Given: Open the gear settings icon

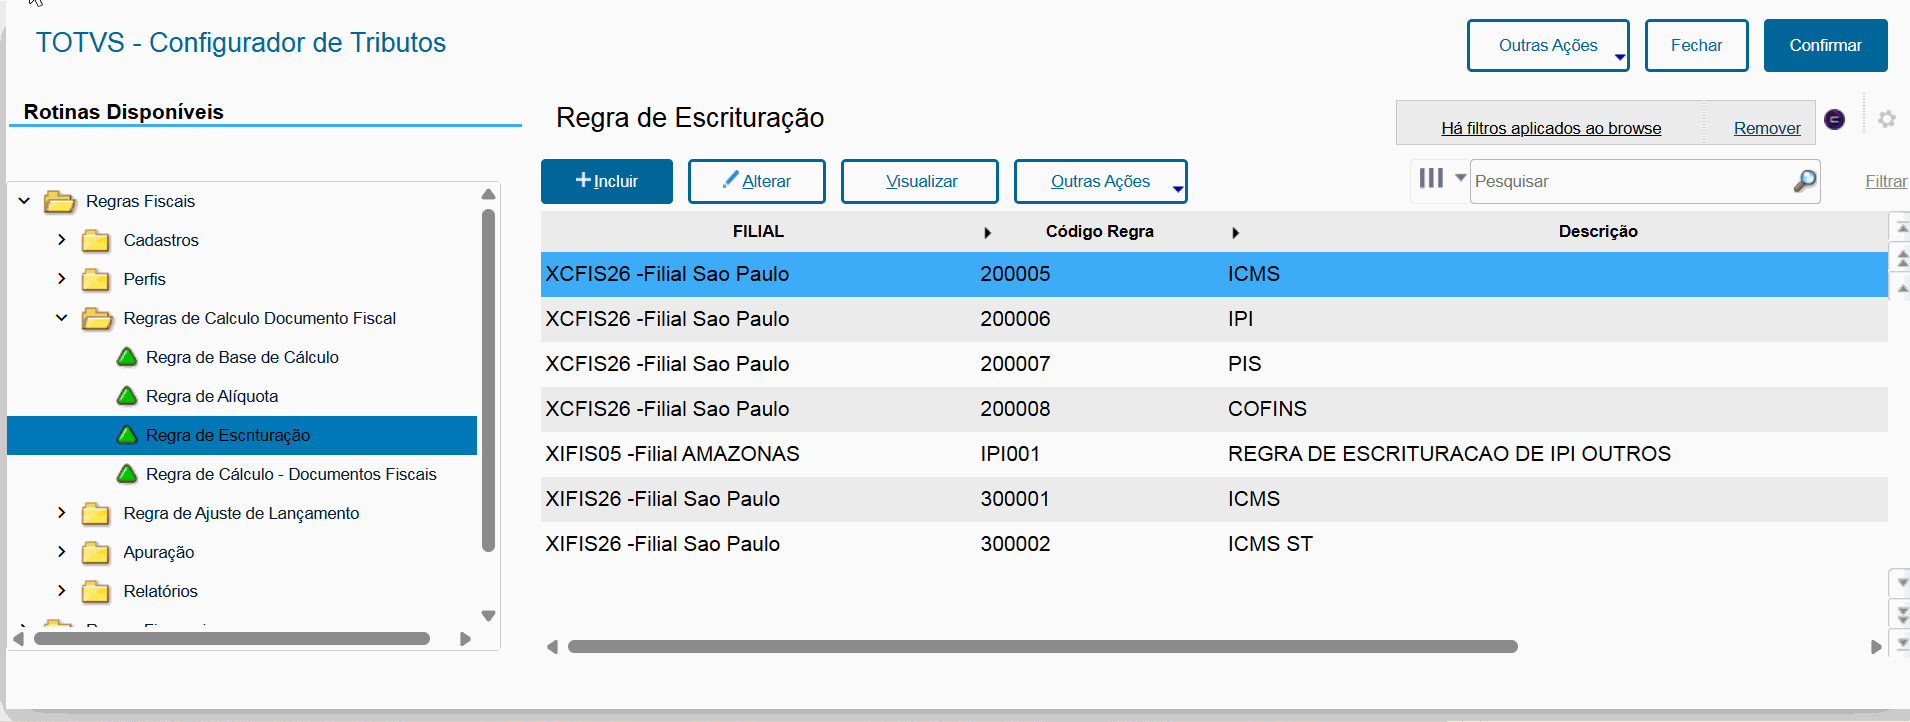Looking at the screenshot, I should pyautogui.click(x=1886, y=119).
